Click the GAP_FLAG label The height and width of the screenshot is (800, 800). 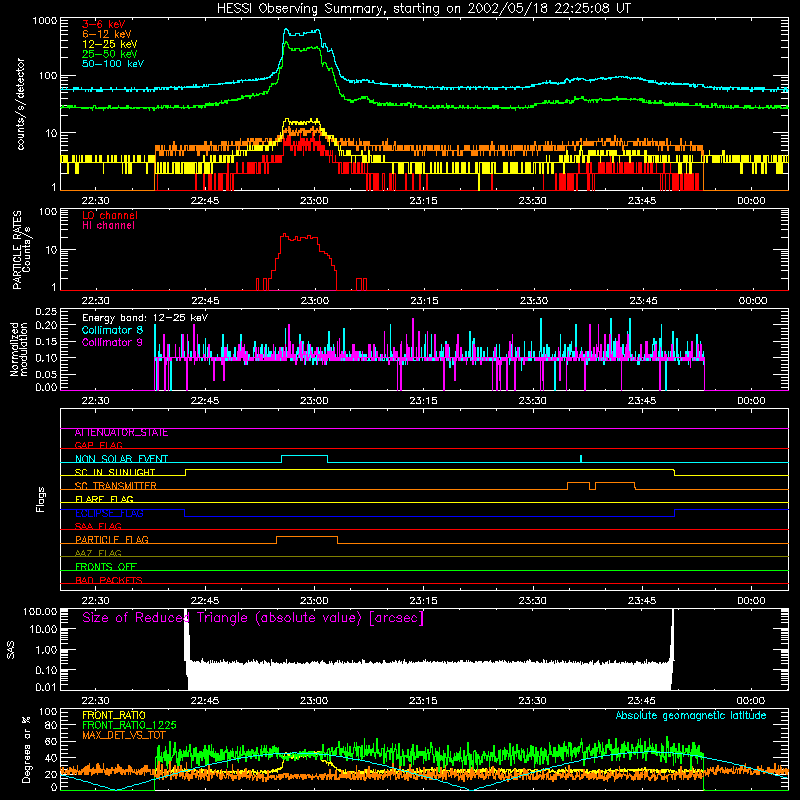(98, 445)
